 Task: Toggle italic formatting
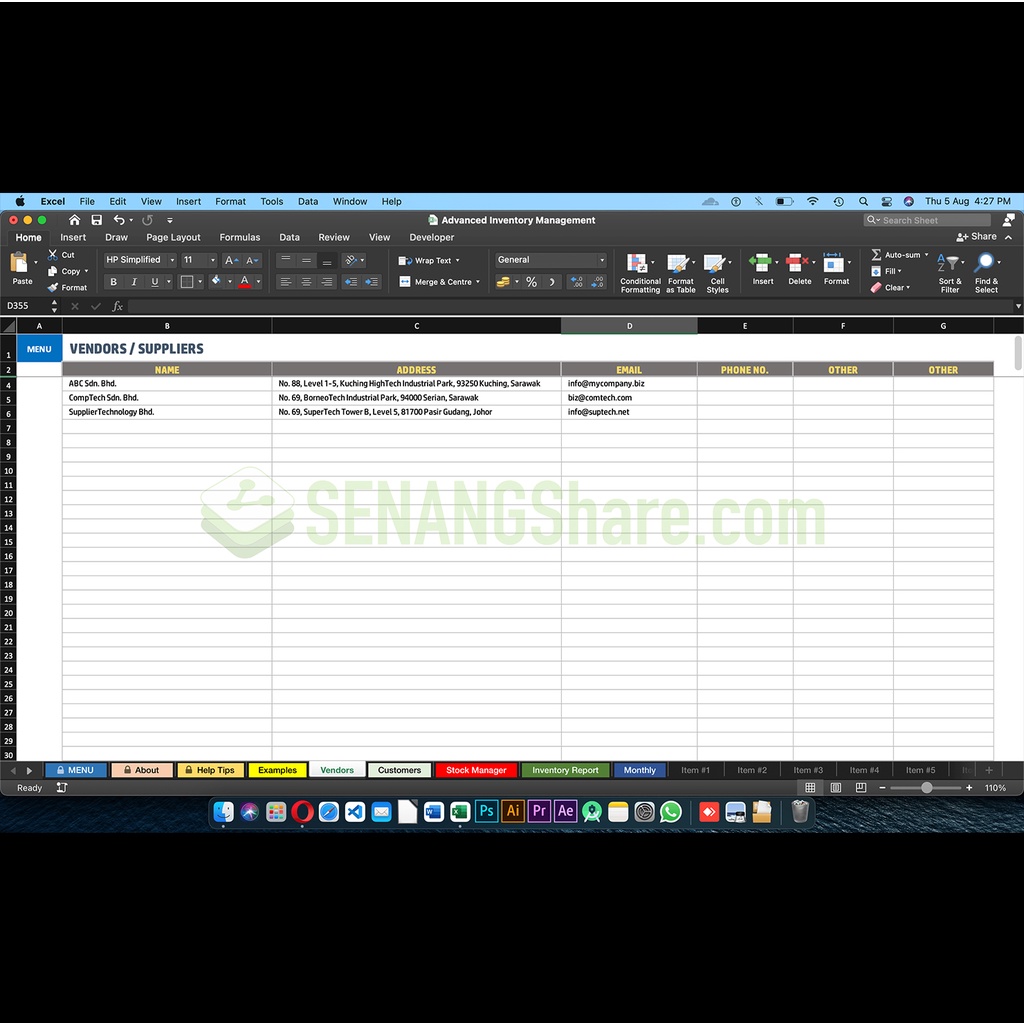(x=134, y=282)
